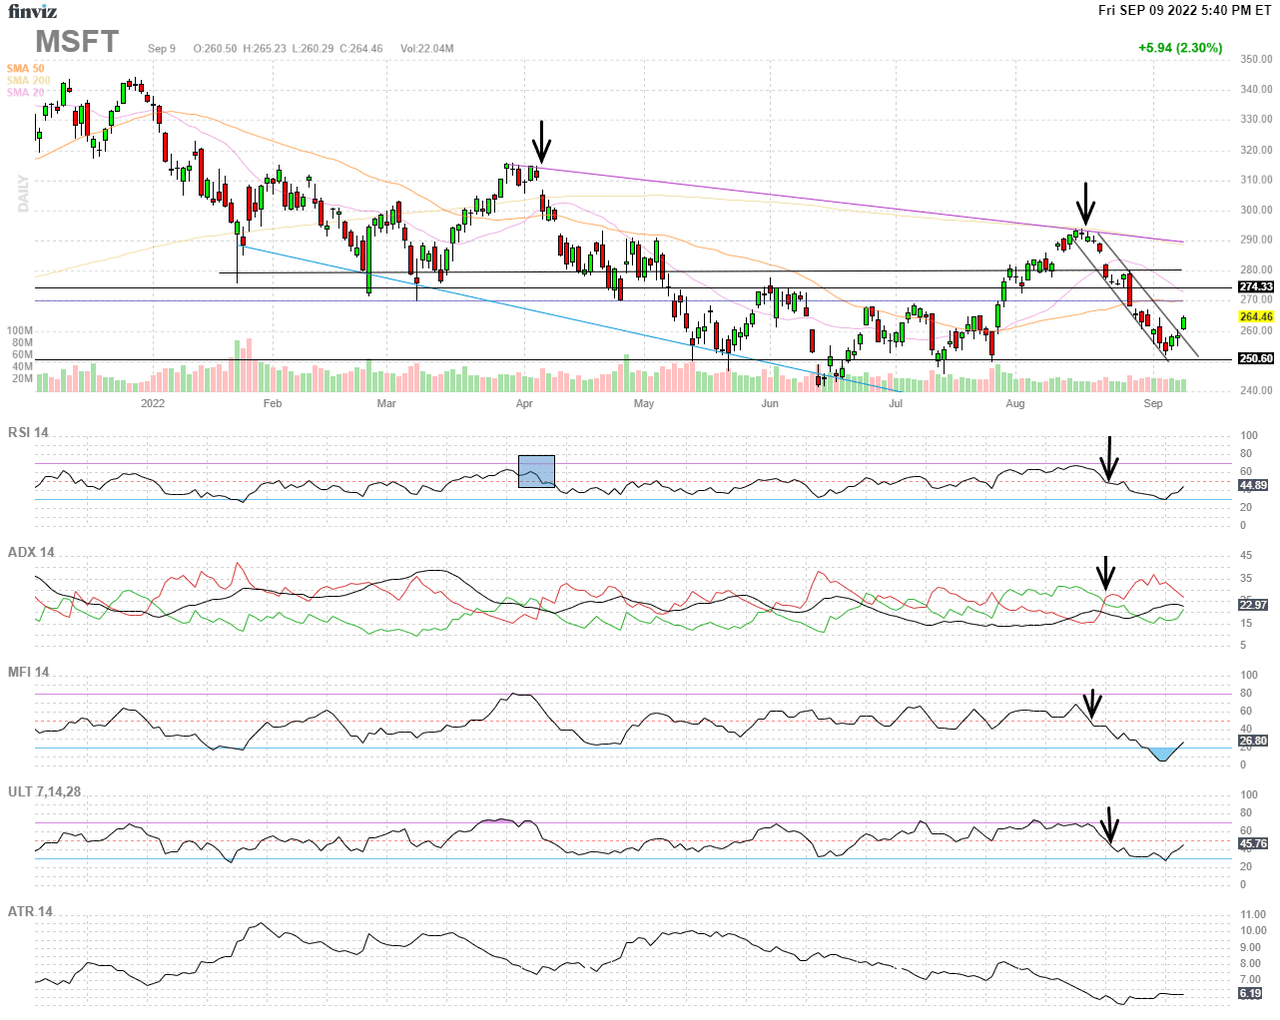Click the Jun x-axis month label
The image size is (1280, 1020).
point(769,404)
